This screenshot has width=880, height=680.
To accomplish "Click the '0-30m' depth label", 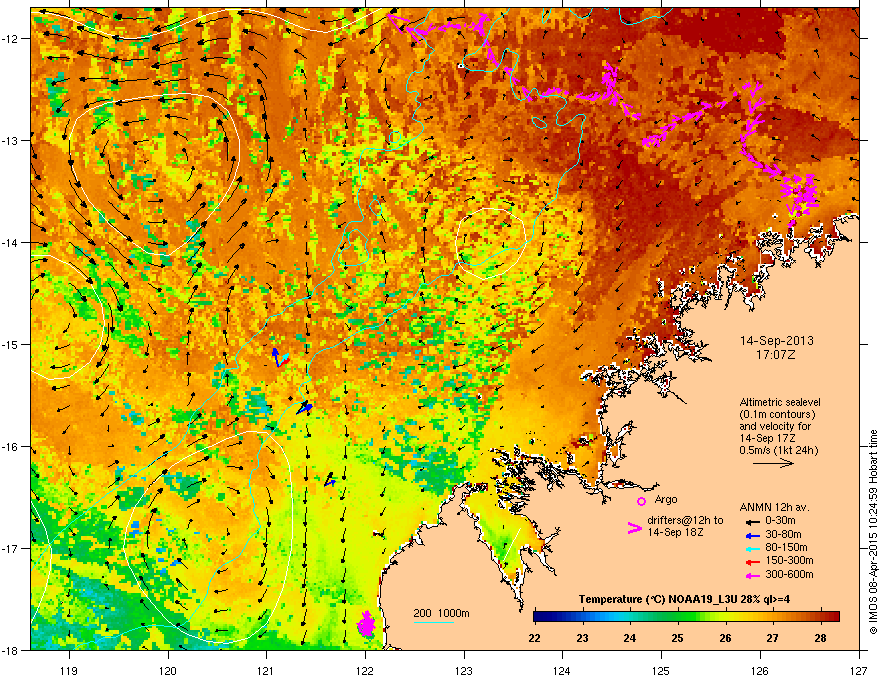I will [780, 521].
